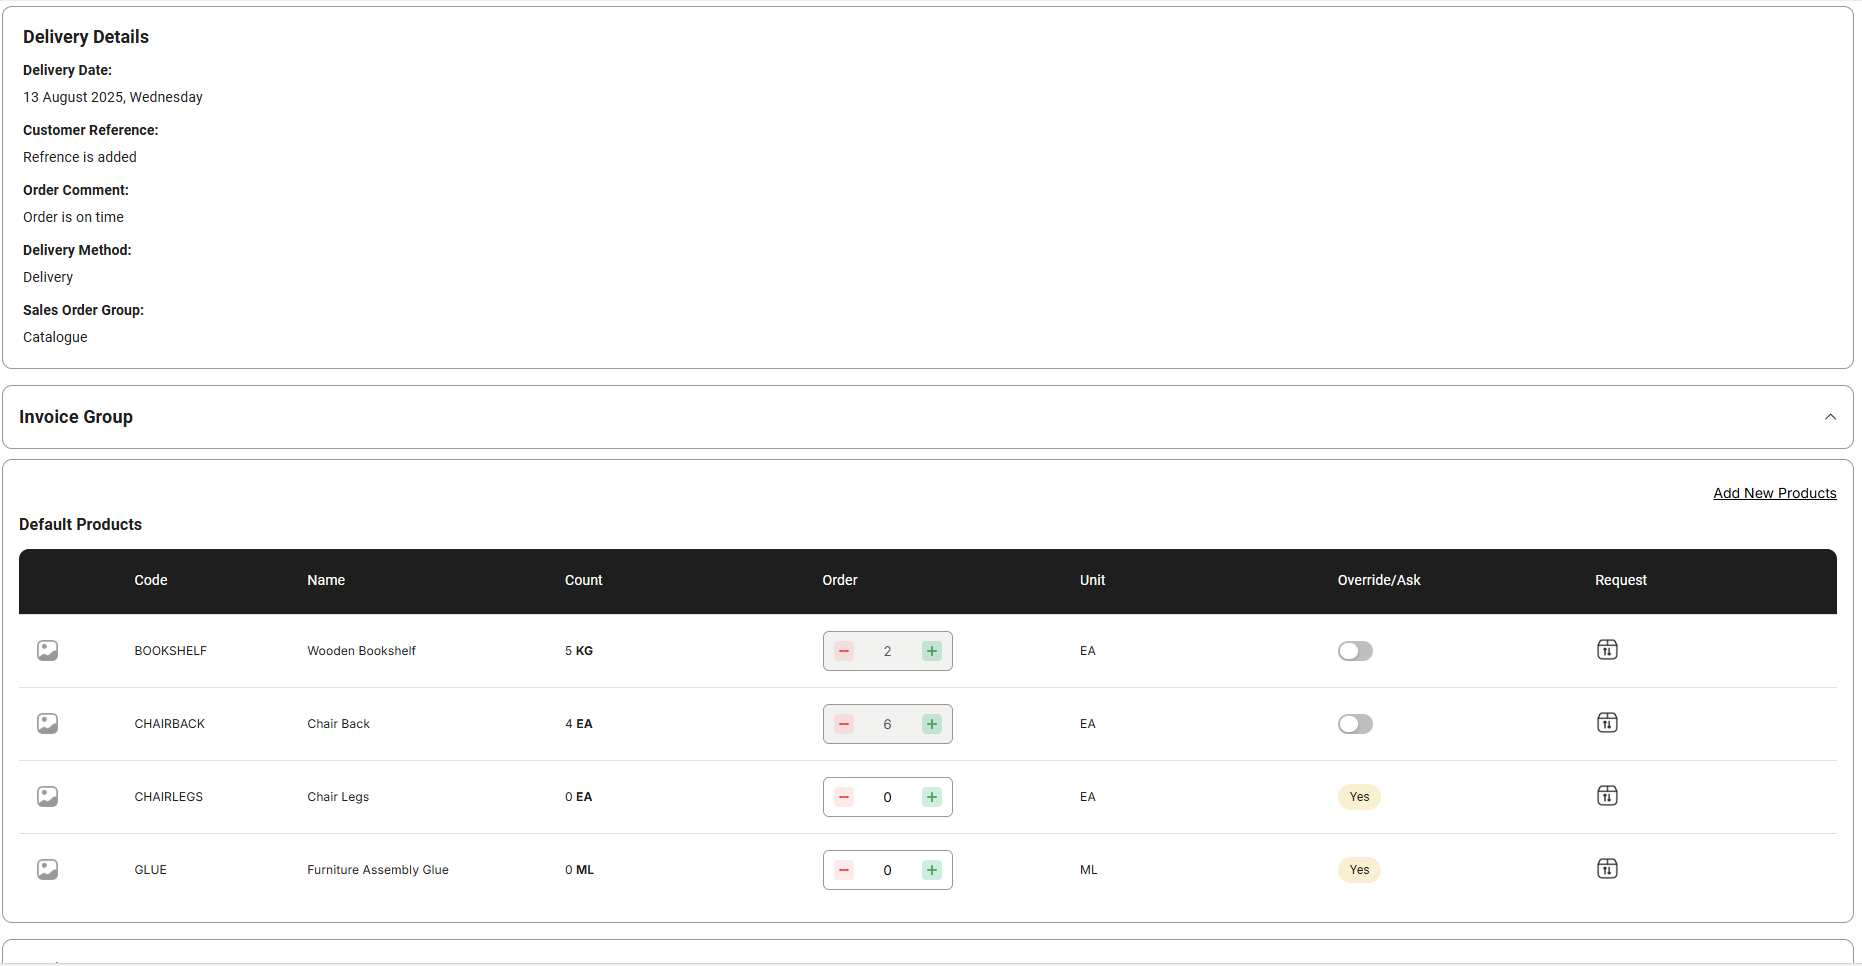Click the image icon for GLUE row
This screenshot has width=1862, height=966.
point(47,870)
